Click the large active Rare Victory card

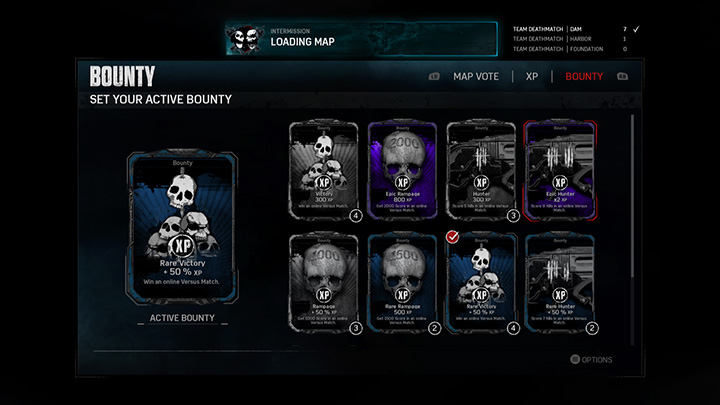(182, 227)
